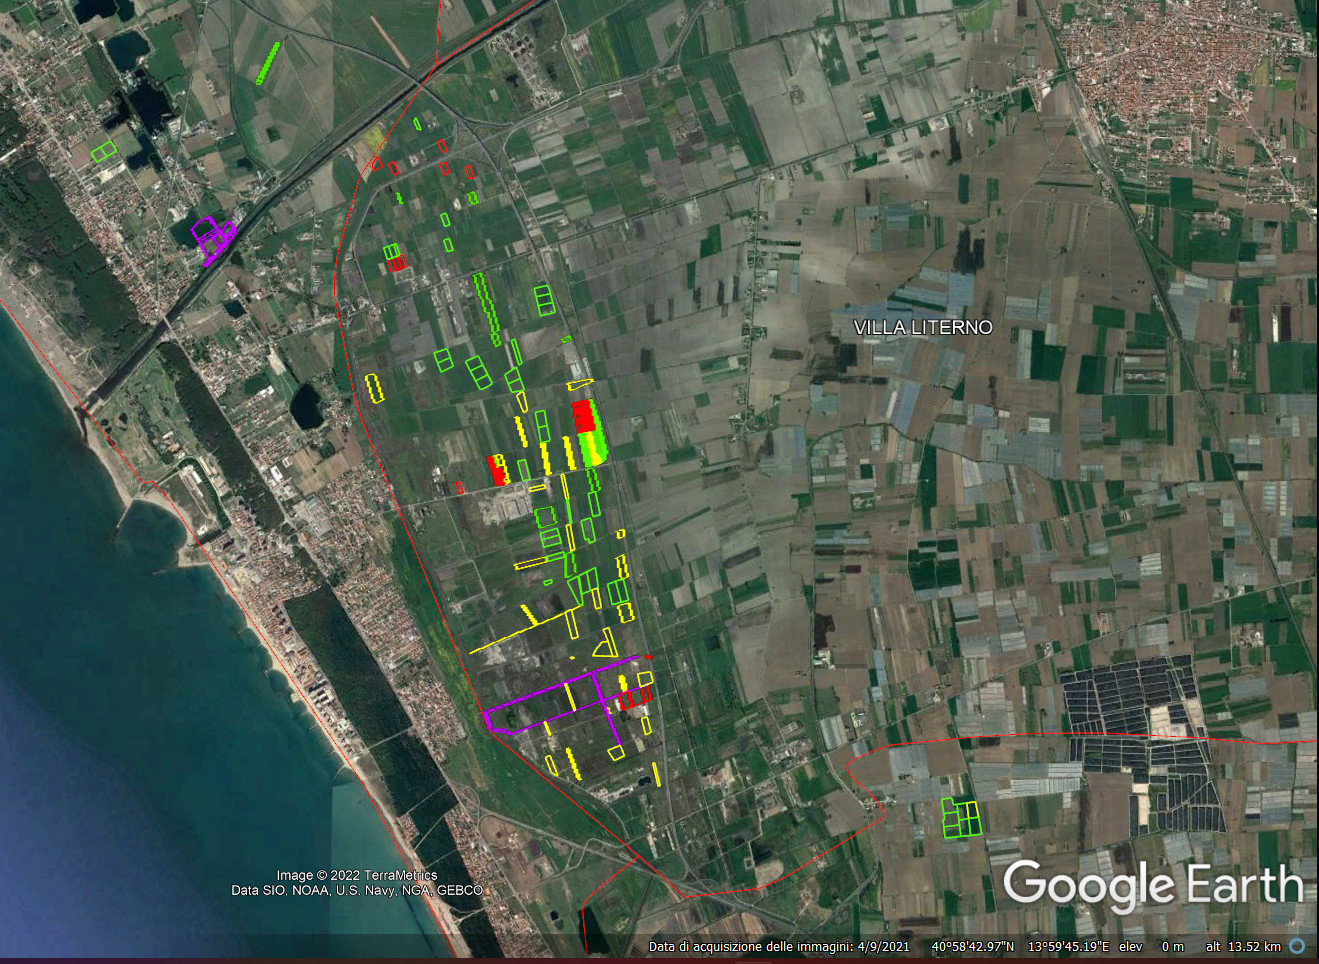Click the Image © 2022 TerraMetrics attribution
Viewport: 1319px width, 964px height.
[356, 875]
